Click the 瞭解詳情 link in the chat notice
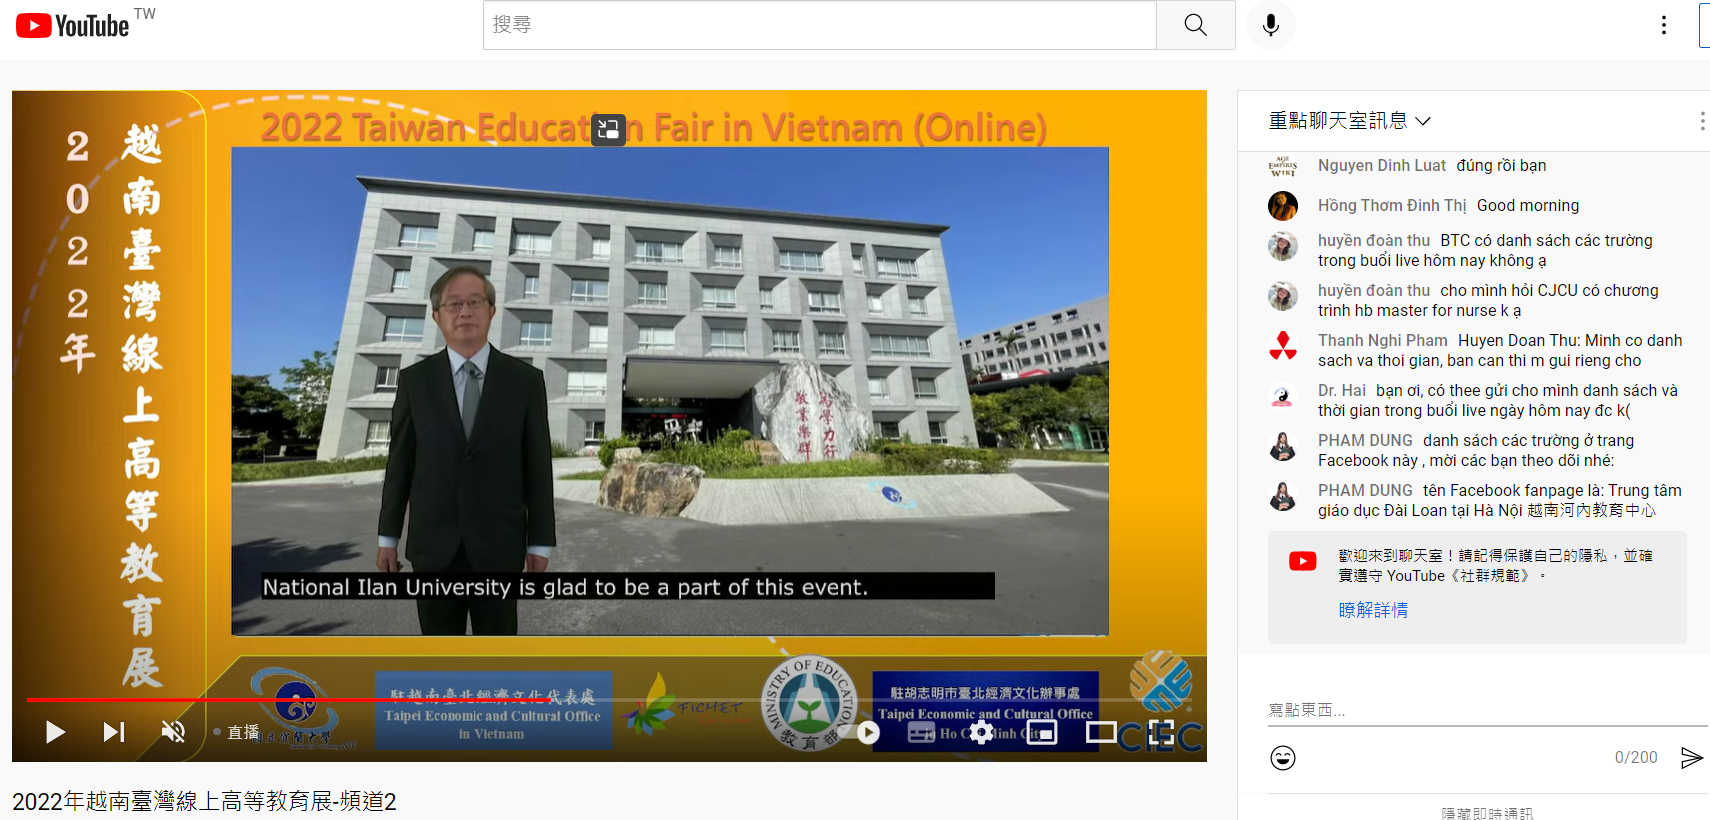 pyautogui.click(x=1373, y=610)
